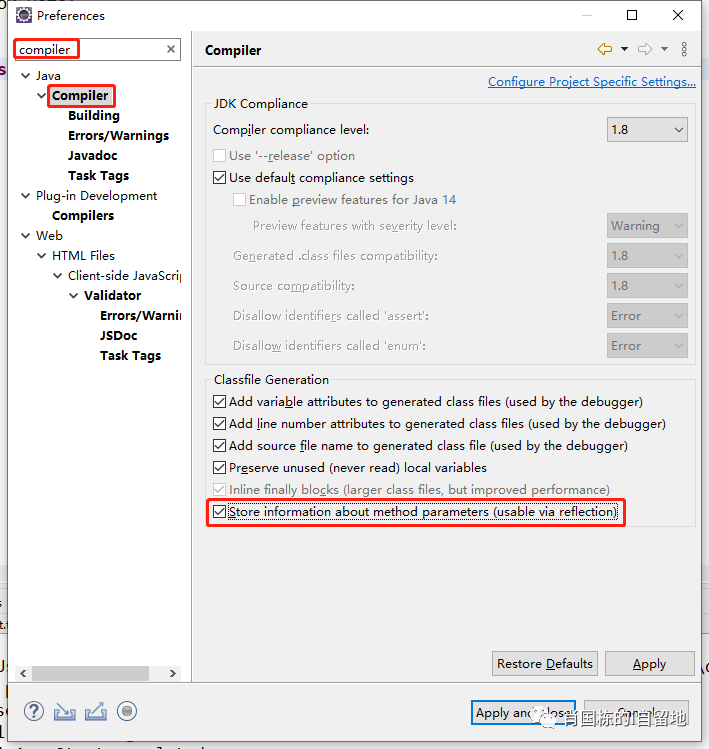Click tree horizontal scrollbar thumb

pos(90,674)
